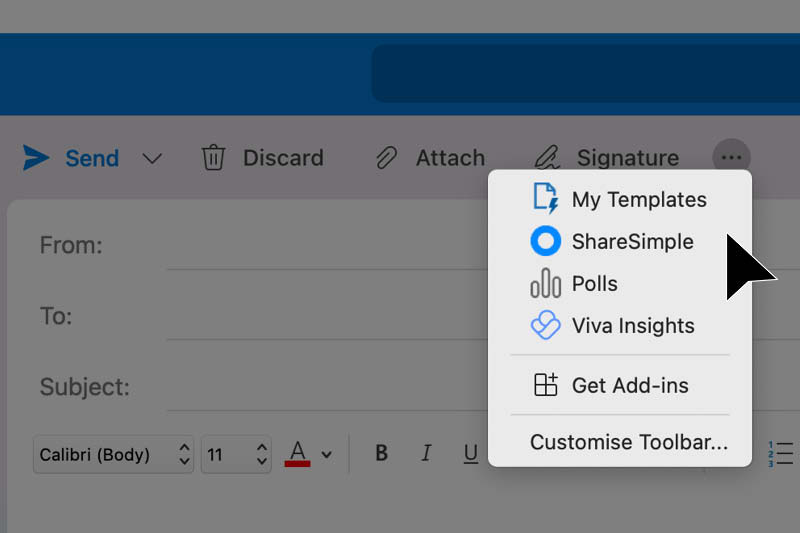The image size is (800, 533).
Task: Click the Signature pen icon
Action: tap(547, 158)
